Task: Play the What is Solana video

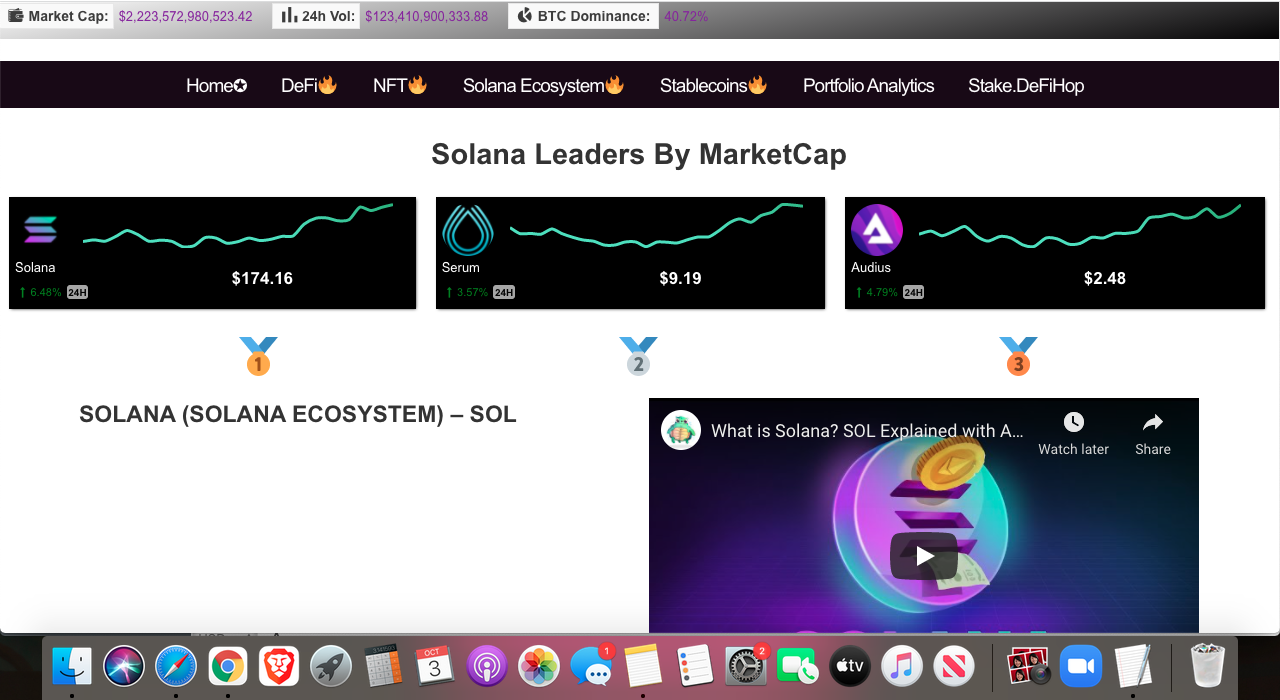Action: pyautogui.click(x=924, y=556)
